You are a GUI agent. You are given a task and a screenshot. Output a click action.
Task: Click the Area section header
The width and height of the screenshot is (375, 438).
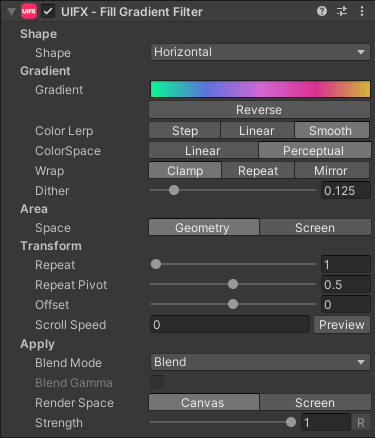click(34, 209)
